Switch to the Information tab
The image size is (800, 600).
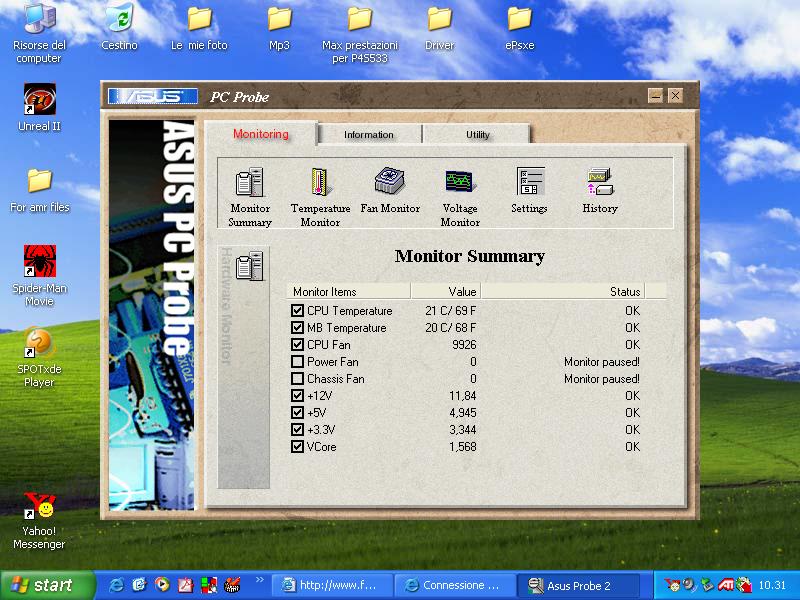click(369, 135)
